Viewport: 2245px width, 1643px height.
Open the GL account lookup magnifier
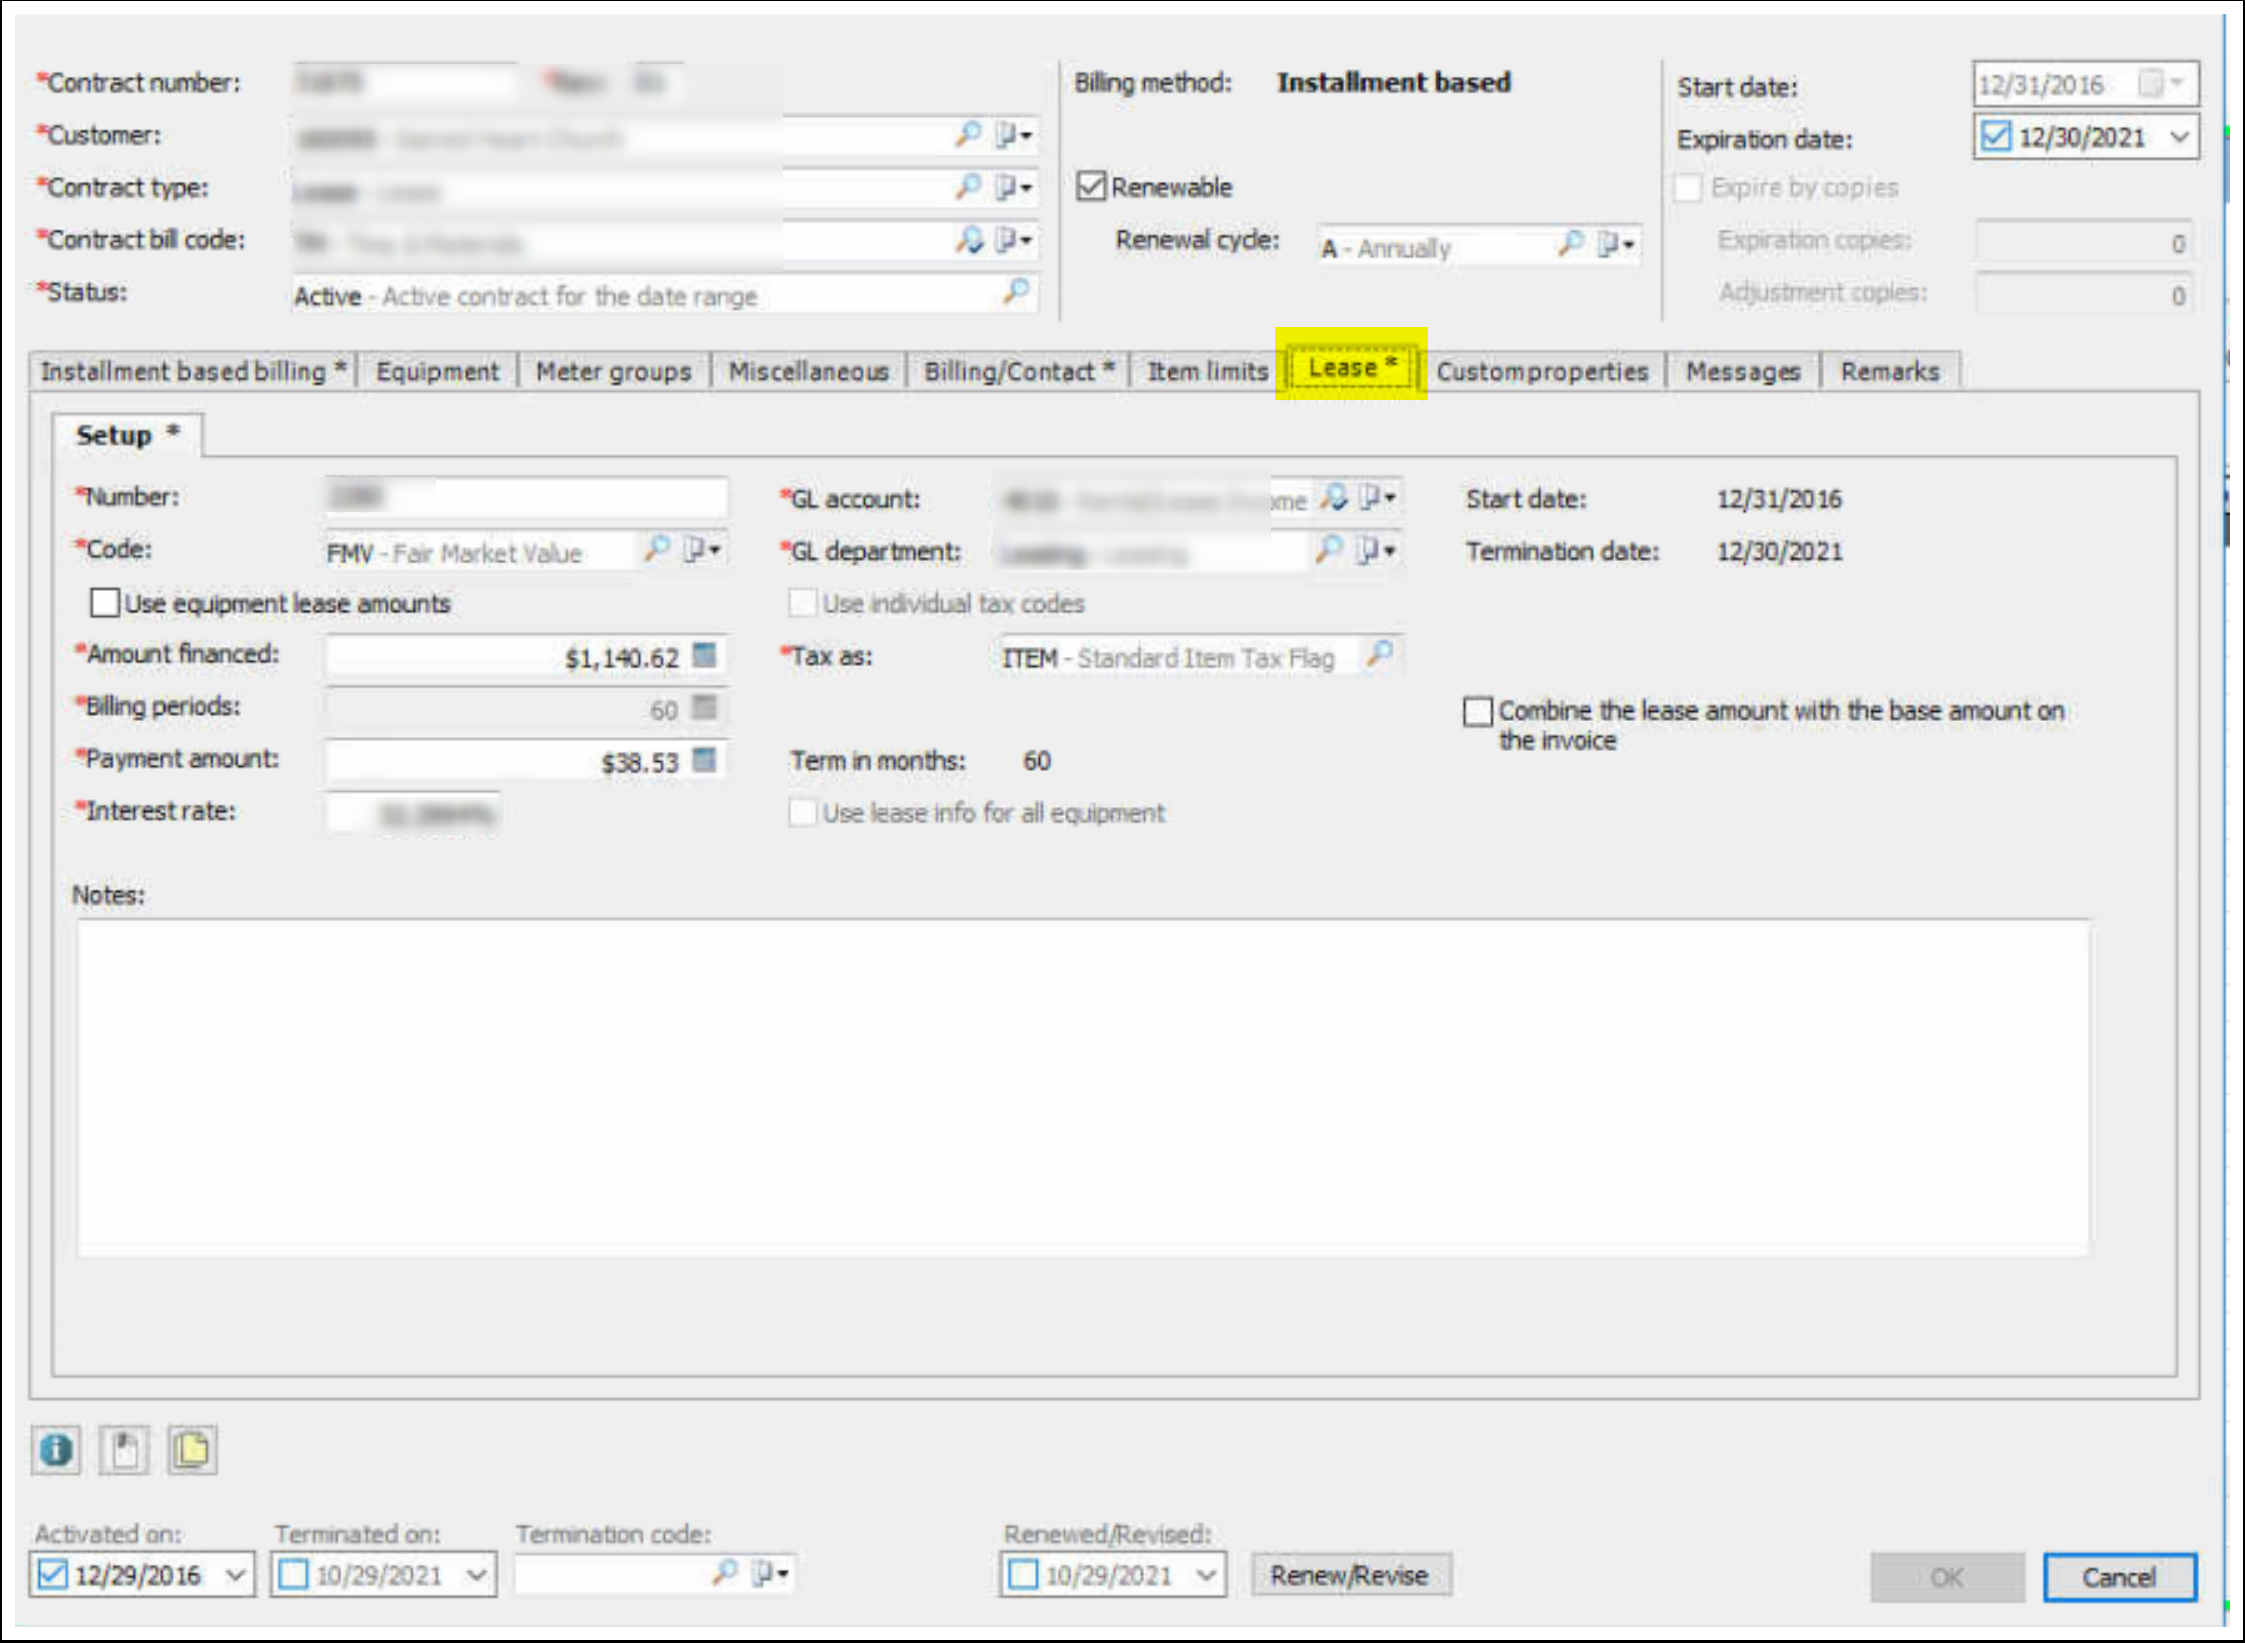tap(1333, 497)
